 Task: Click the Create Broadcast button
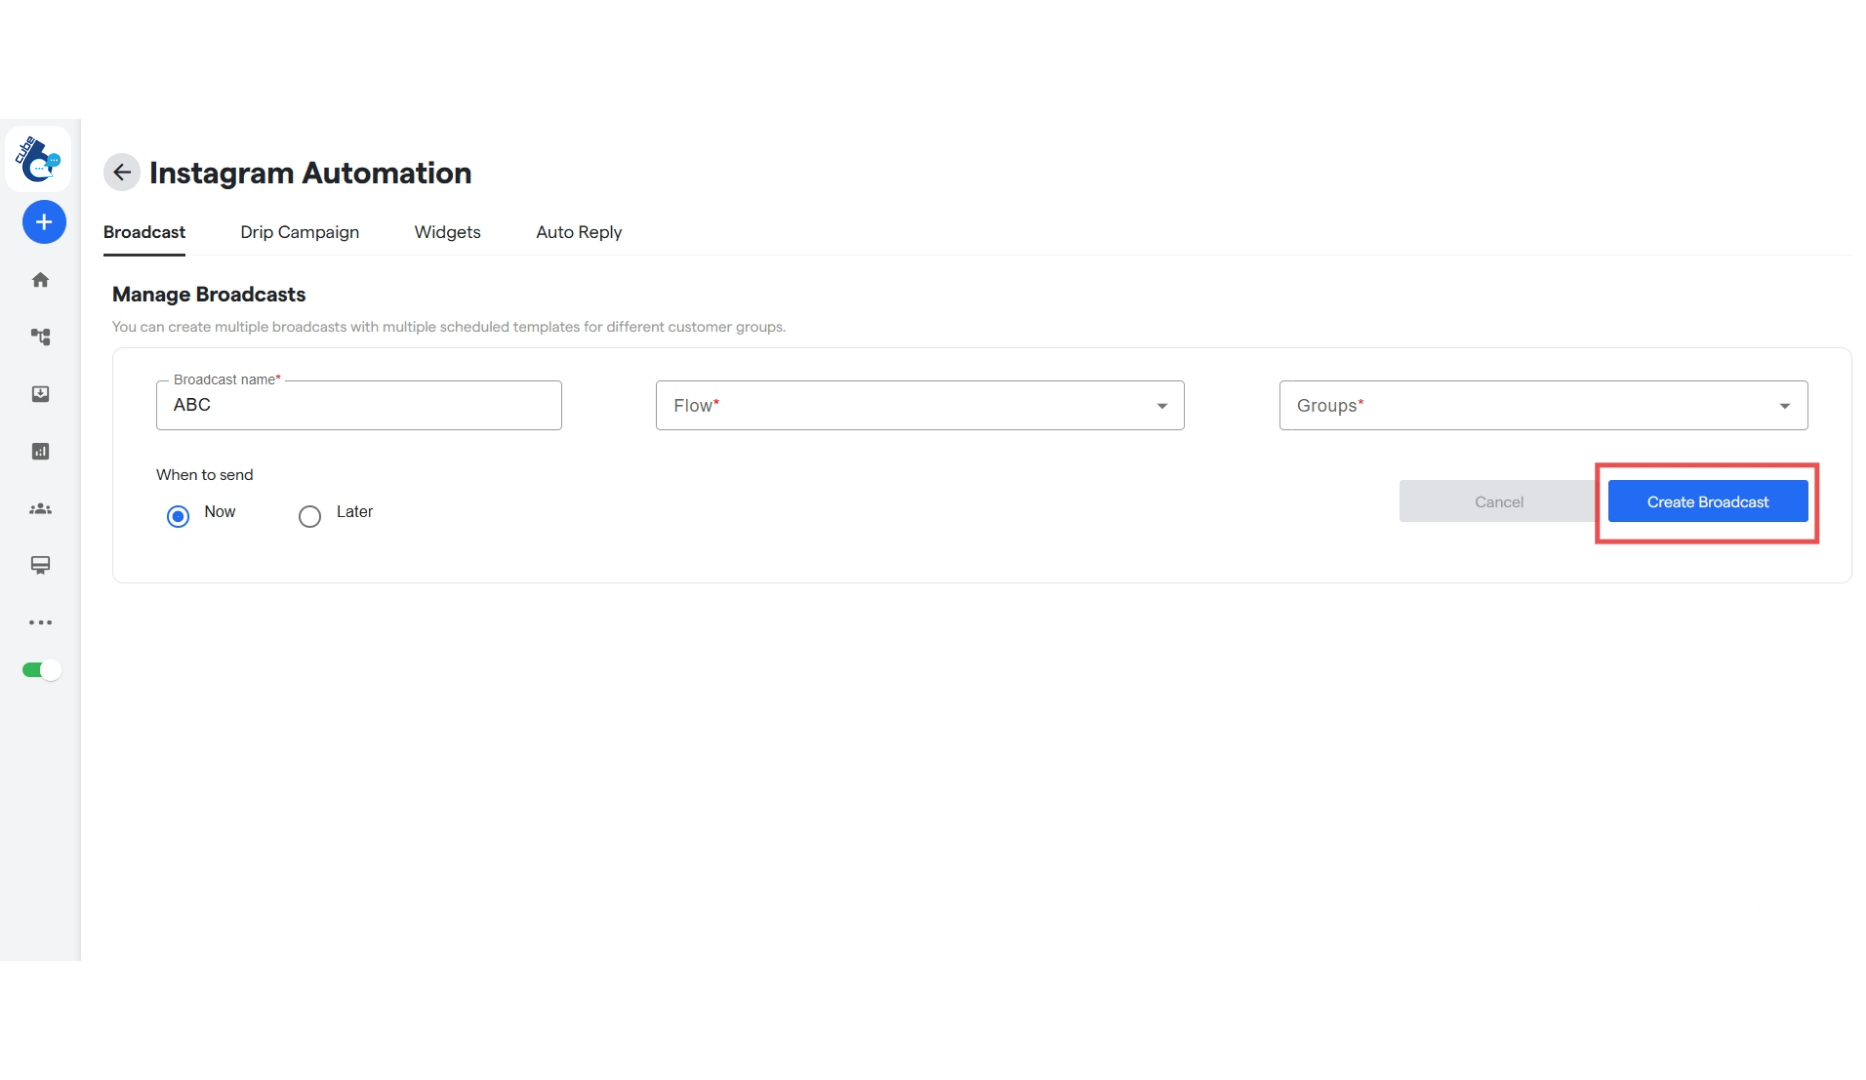coord(1708,502)
